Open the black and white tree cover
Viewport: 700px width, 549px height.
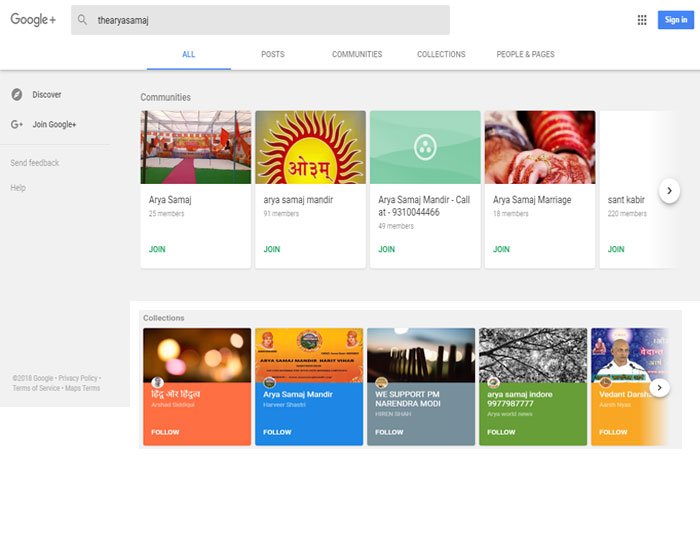[x=533, y=355]
